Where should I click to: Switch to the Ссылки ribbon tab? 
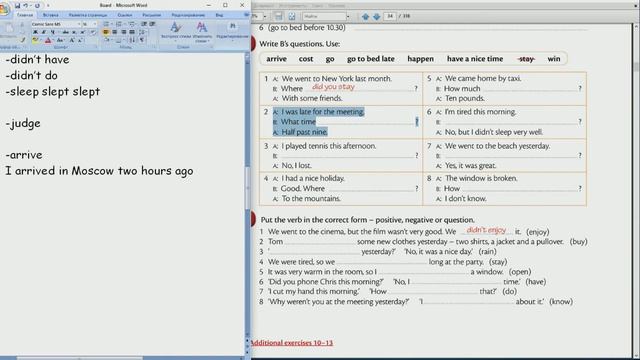click(x=125, y=15)
